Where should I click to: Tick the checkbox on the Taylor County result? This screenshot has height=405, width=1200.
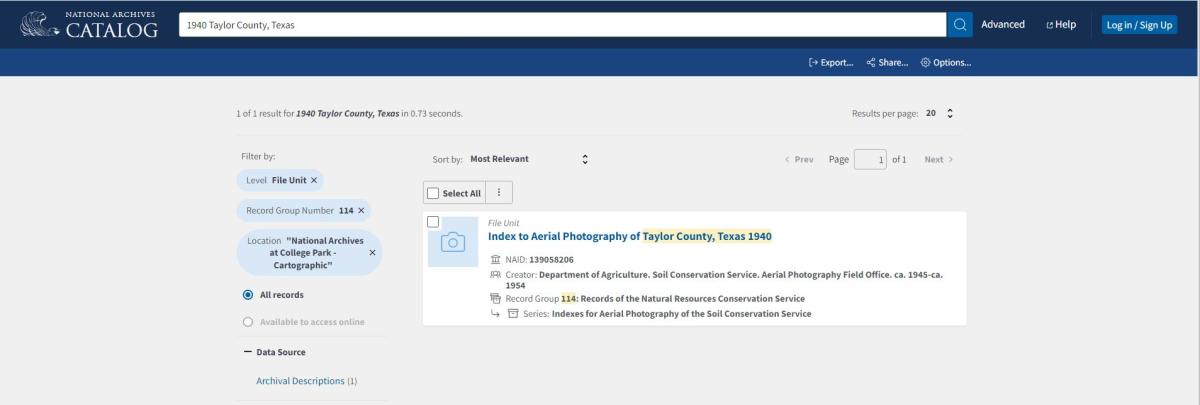click(x=433, y=221)
